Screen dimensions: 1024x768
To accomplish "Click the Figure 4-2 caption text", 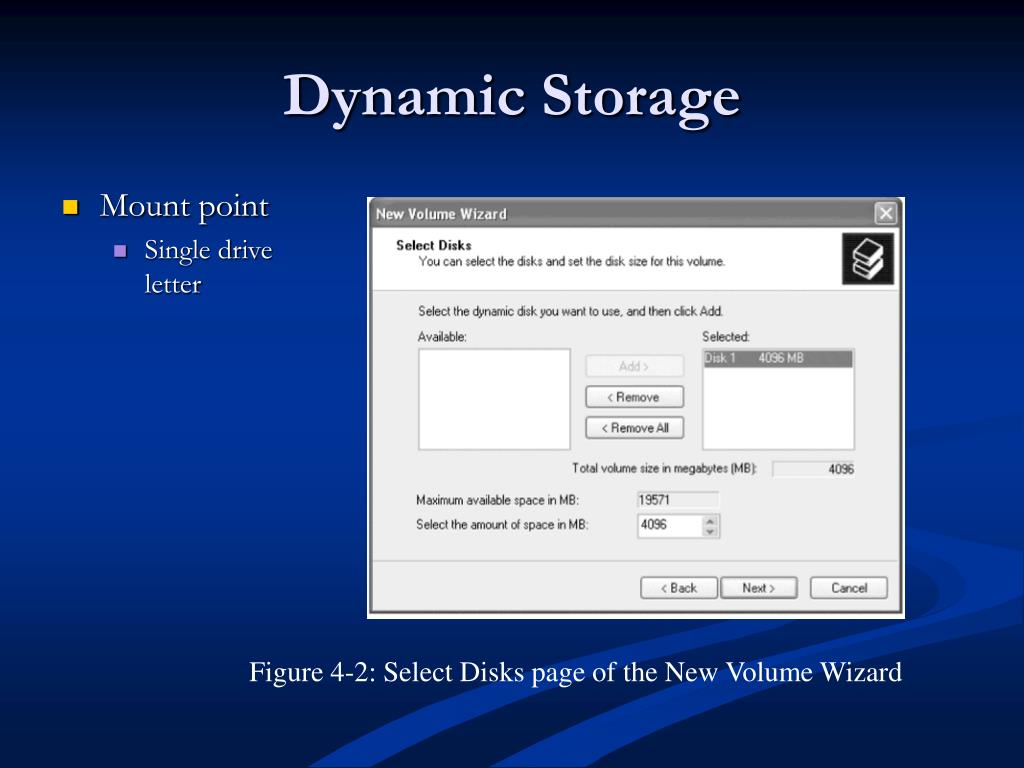I will [575, 673].
